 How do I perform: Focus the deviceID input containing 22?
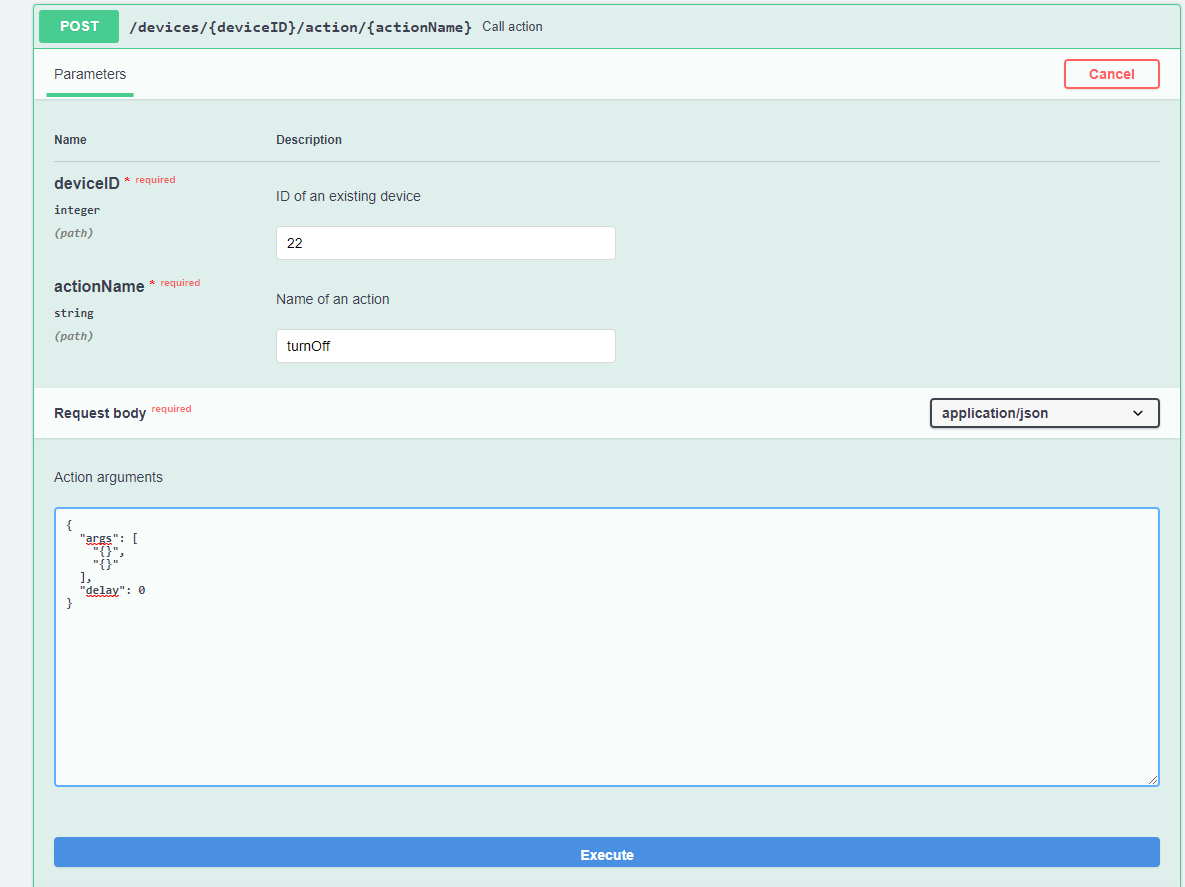click(445, 243)
